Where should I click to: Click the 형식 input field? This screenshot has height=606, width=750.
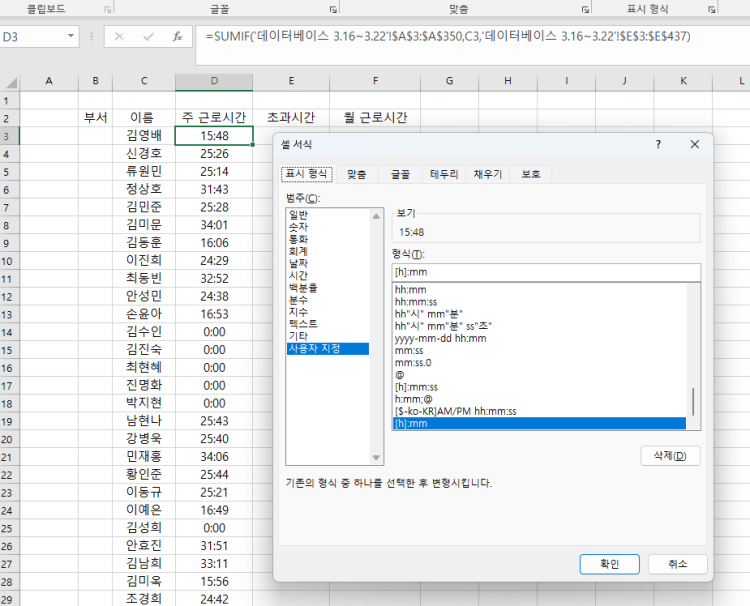pos(546,272)
